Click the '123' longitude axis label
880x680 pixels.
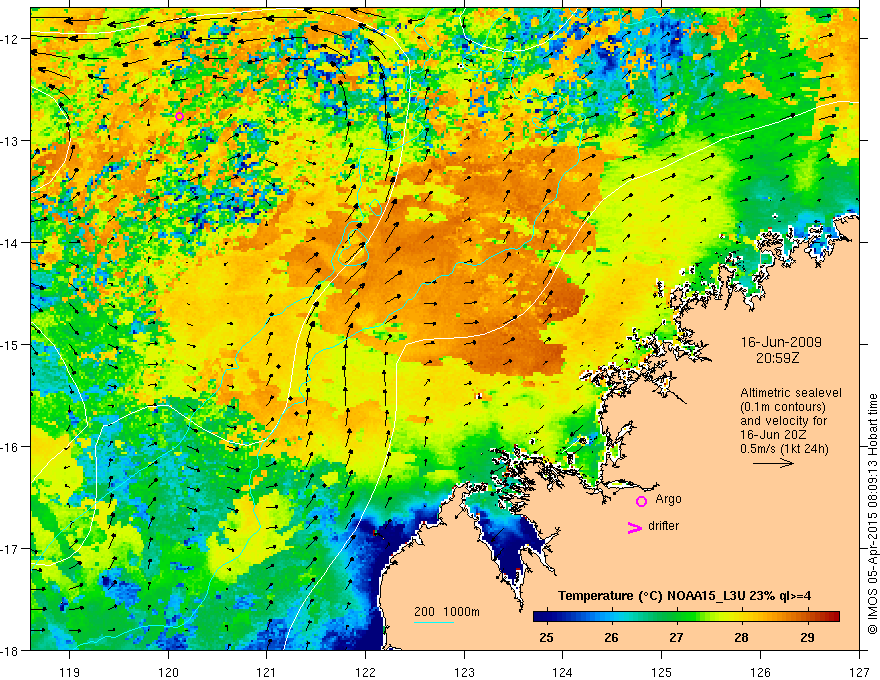click(x=465, y=672)
